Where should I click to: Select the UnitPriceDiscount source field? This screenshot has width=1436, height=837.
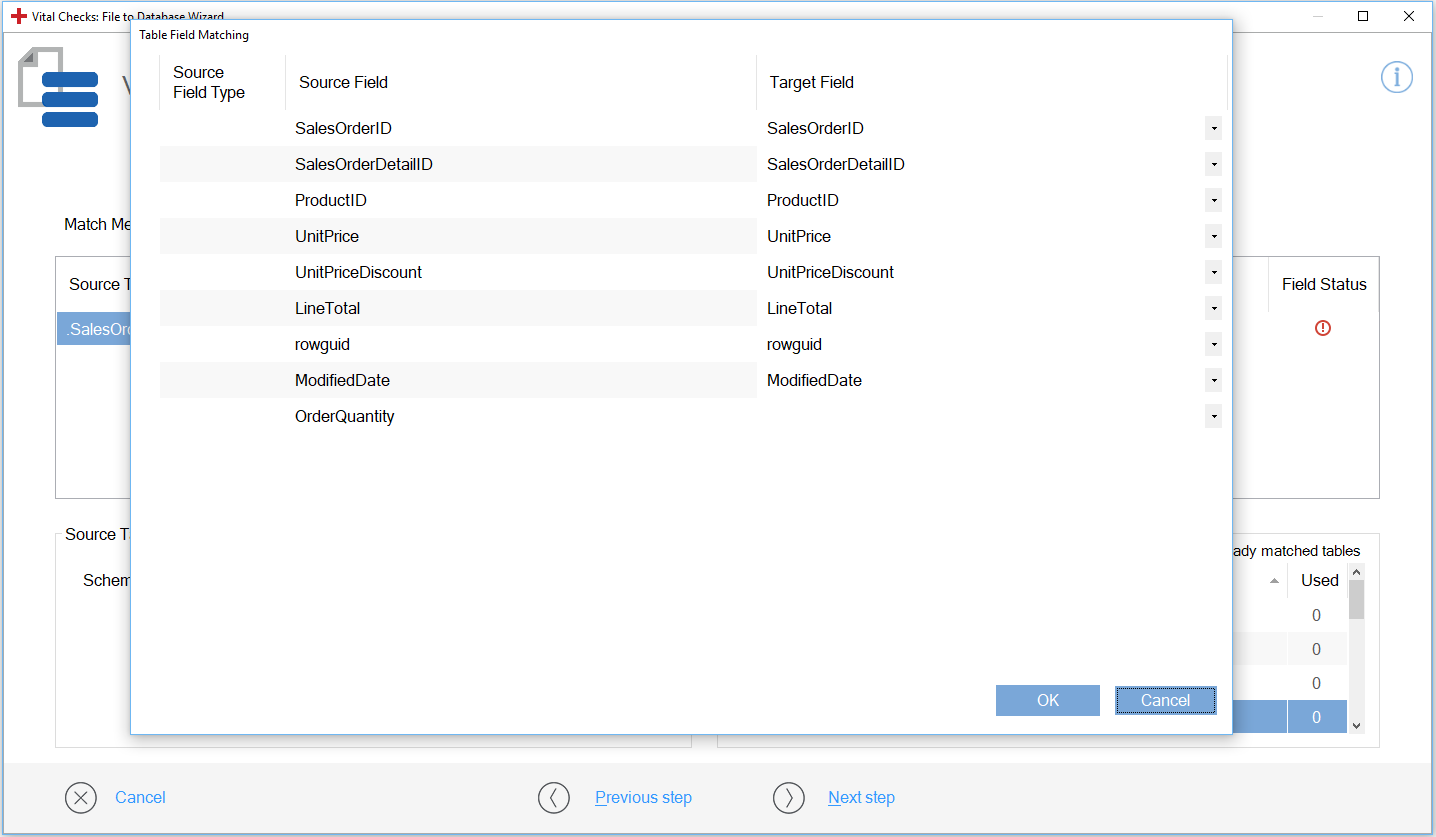(358, 272)
